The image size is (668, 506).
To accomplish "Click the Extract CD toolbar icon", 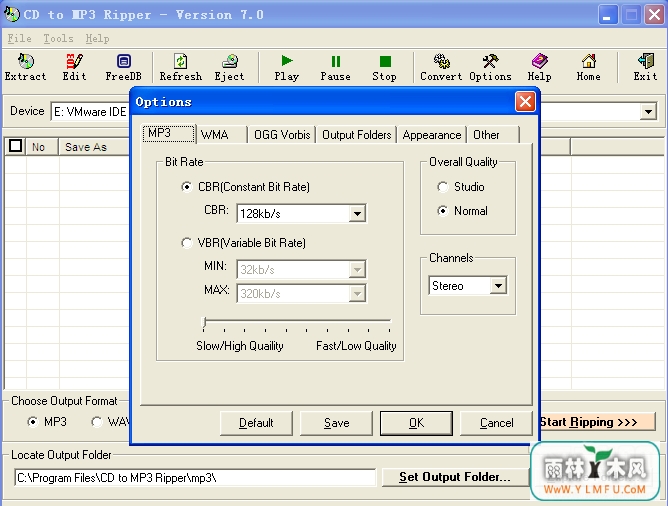I will tap(26, 67).
